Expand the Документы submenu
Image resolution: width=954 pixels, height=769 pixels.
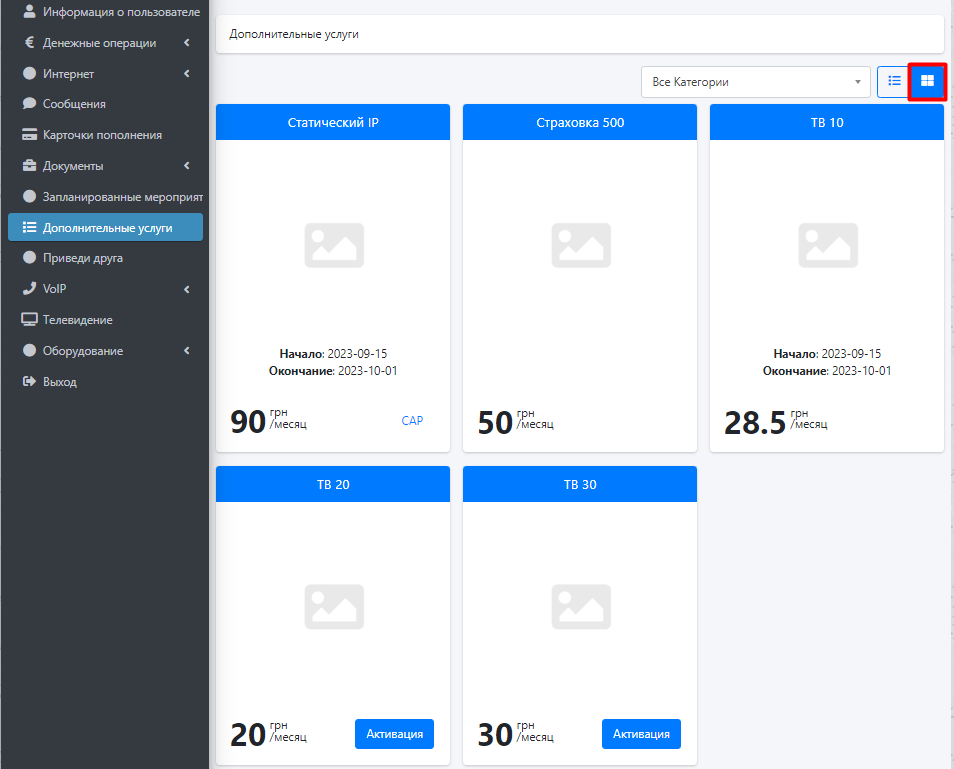[x=186, y=166]
